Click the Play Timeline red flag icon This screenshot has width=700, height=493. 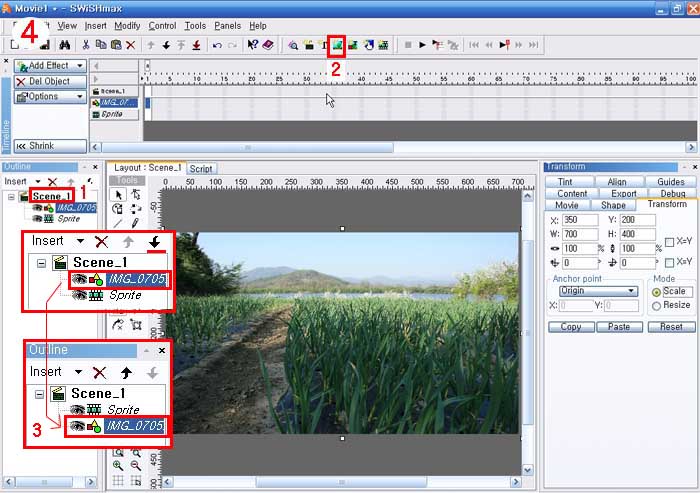(438, 45)
